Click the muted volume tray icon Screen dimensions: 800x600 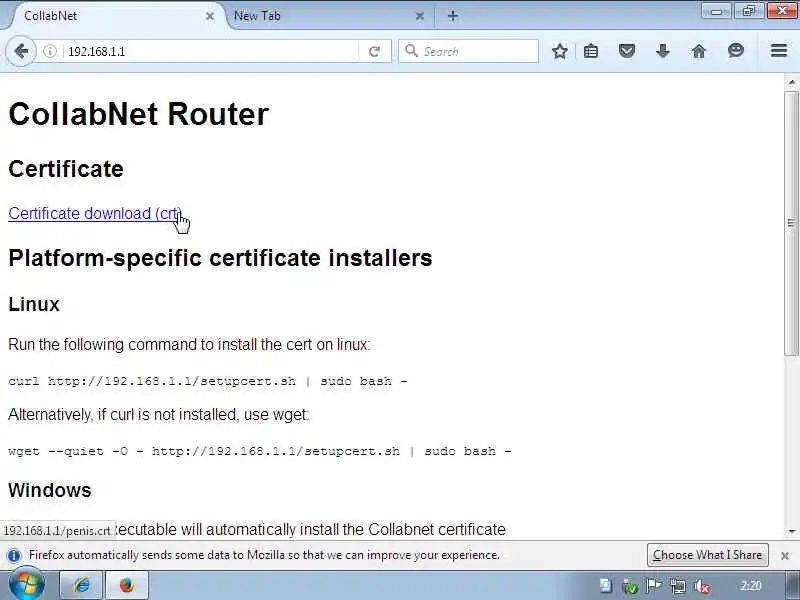703,586
